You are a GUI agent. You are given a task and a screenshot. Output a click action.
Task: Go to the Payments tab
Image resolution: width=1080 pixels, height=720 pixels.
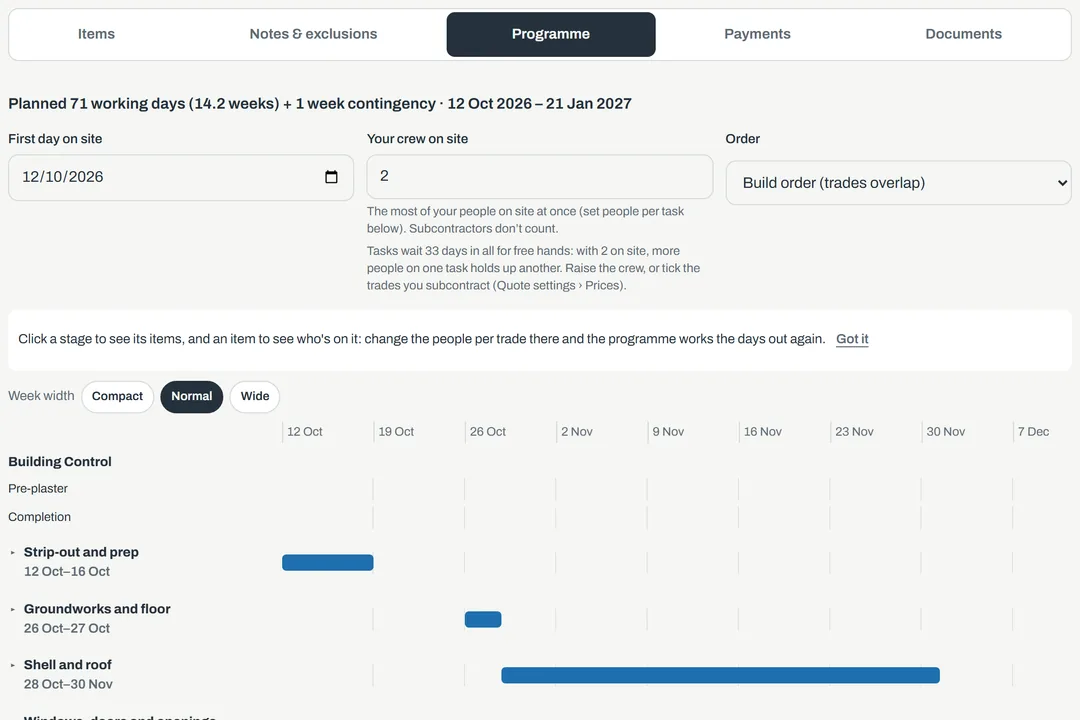[x=757, y=34]
